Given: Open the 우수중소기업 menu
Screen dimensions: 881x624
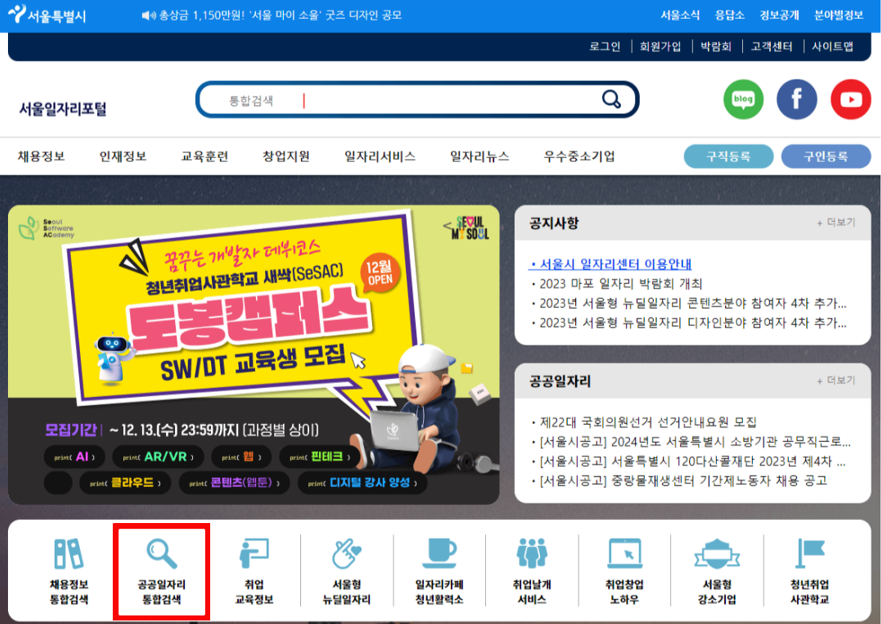Looking at the screenshot, I should (x=579, y=156).
